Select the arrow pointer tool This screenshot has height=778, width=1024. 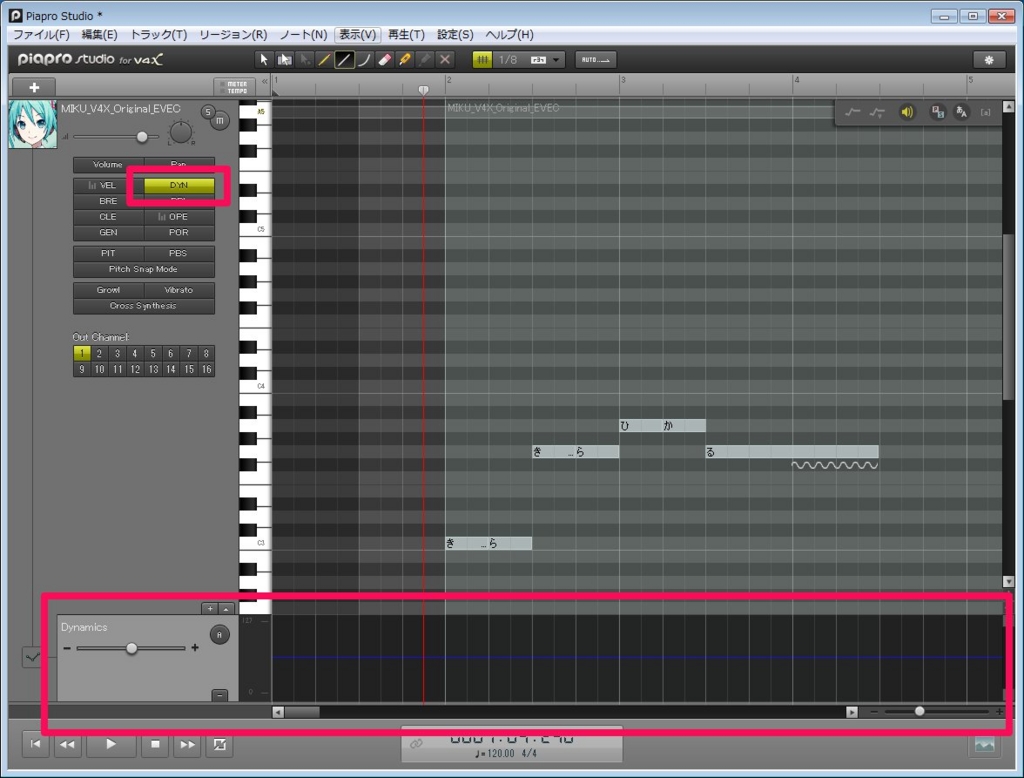tap(265, 60)
